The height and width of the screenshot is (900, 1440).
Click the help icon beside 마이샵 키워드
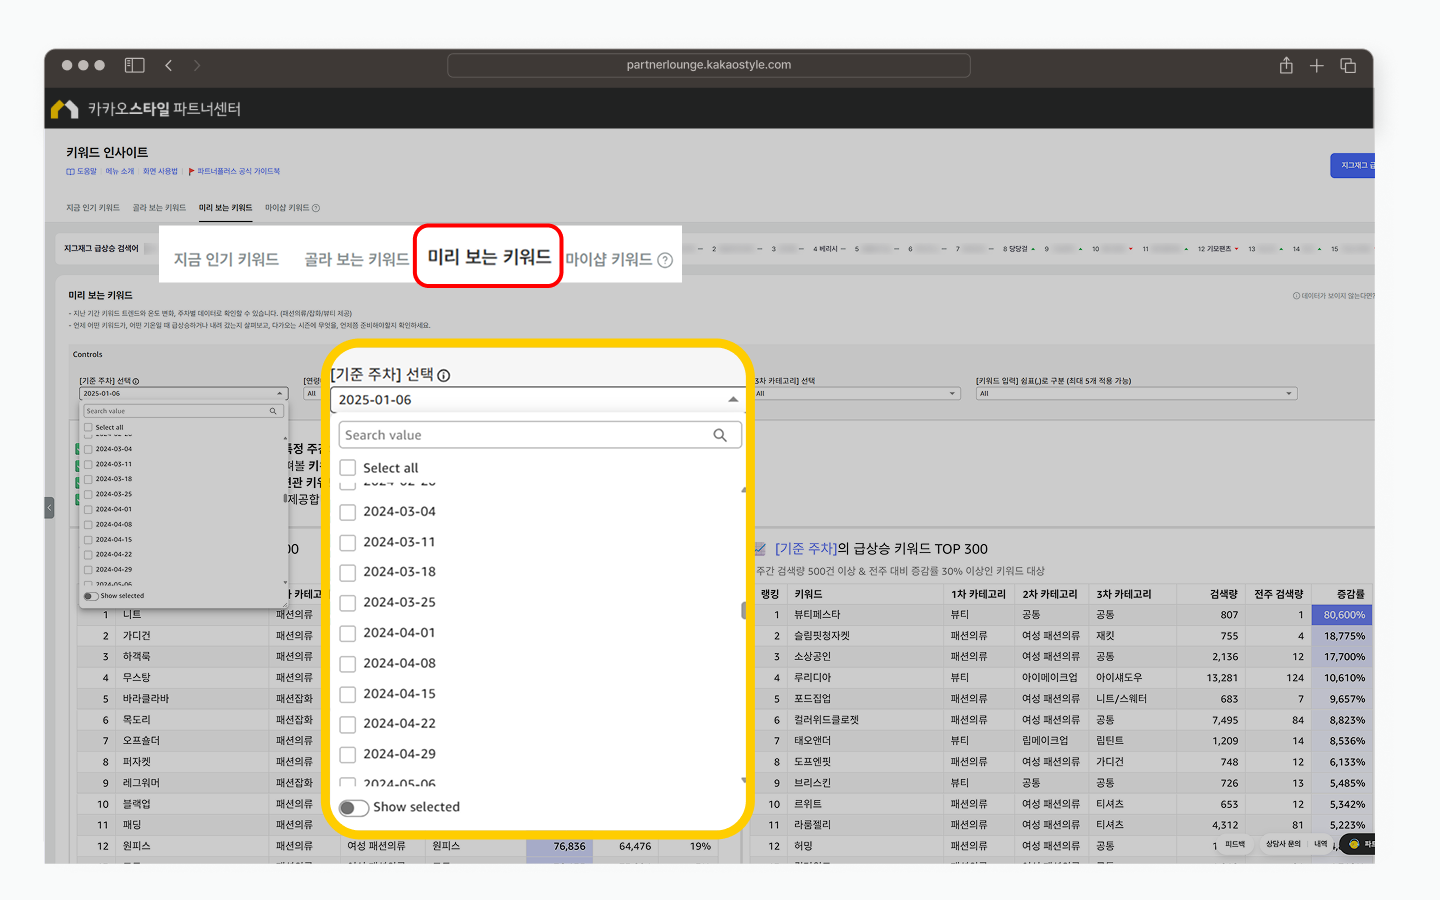[x=665, y=260]
